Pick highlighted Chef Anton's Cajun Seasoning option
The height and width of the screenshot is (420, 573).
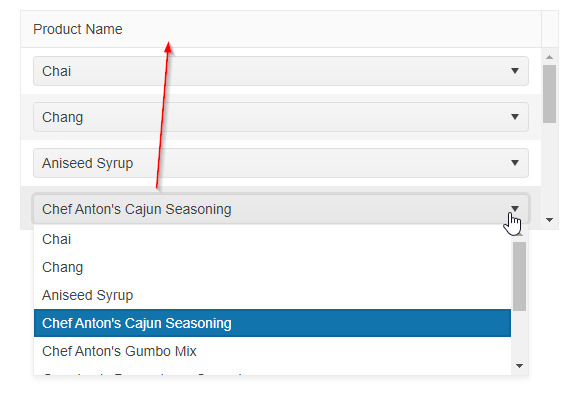tap(272, 323)
